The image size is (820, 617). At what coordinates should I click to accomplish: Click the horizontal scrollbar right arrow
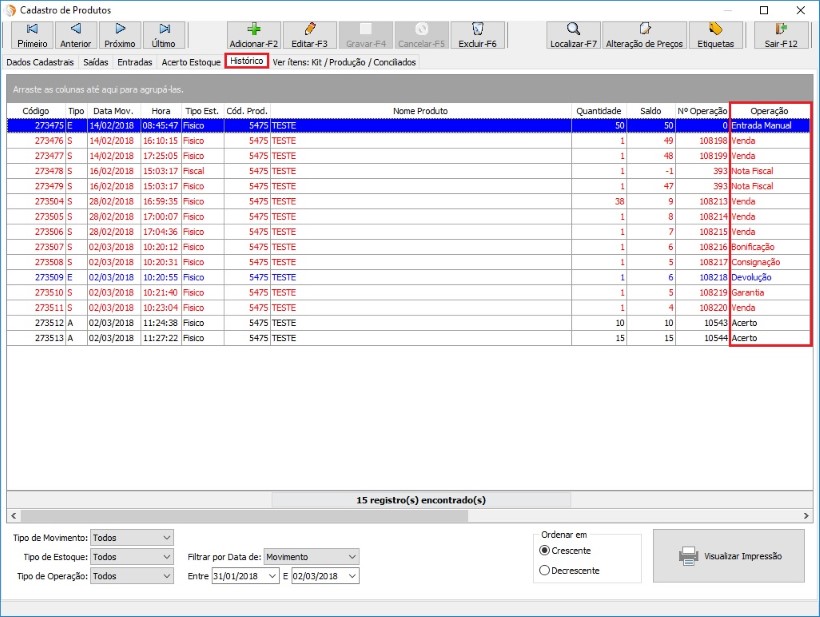(x=806, y=515)
